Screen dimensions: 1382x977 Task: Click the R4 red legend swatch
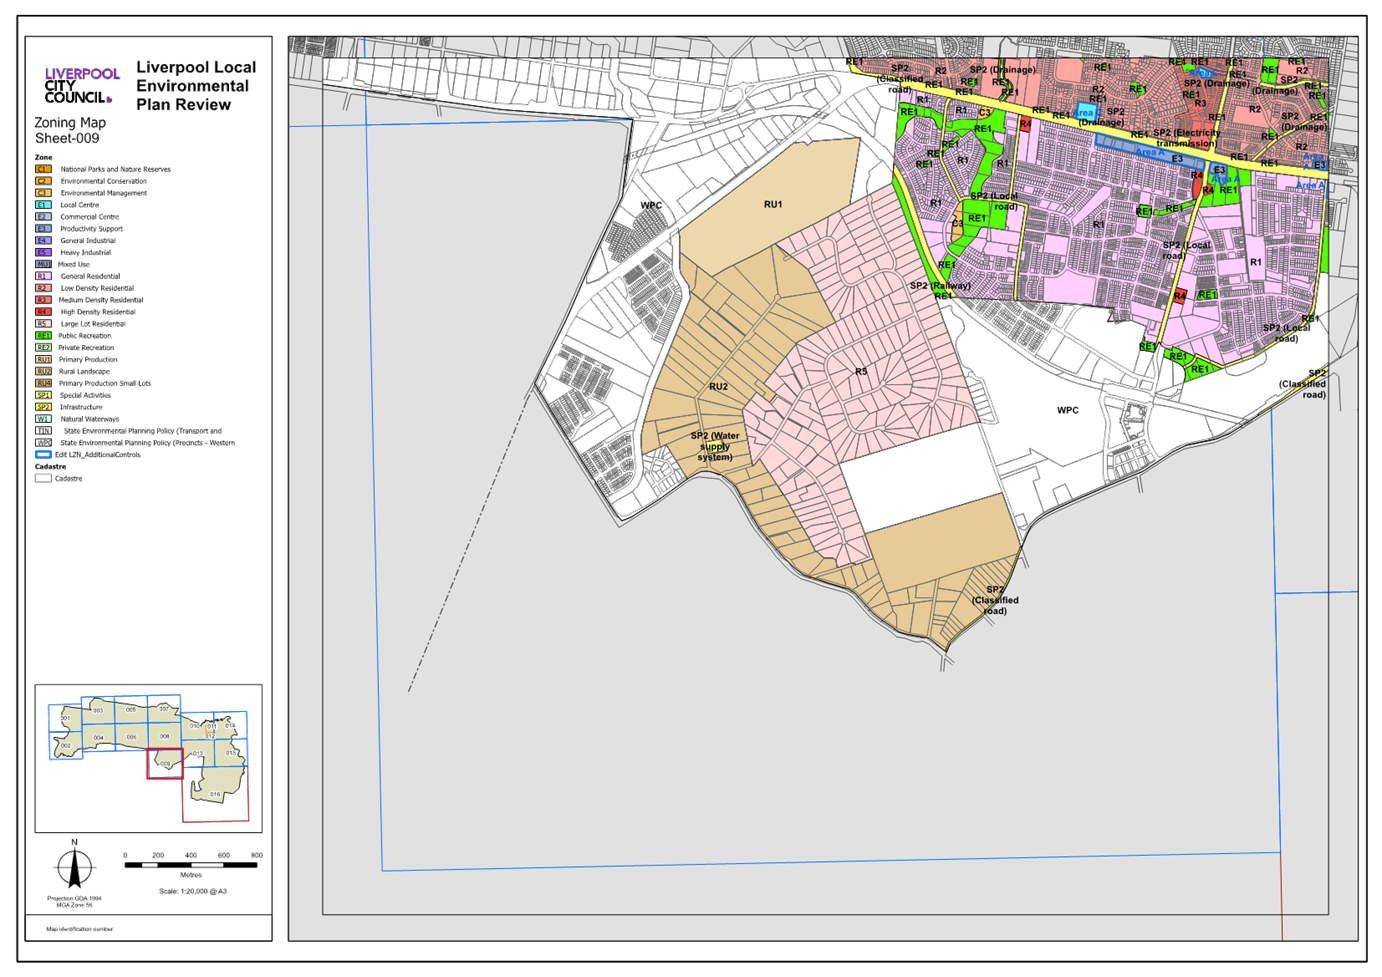(43, 312)
